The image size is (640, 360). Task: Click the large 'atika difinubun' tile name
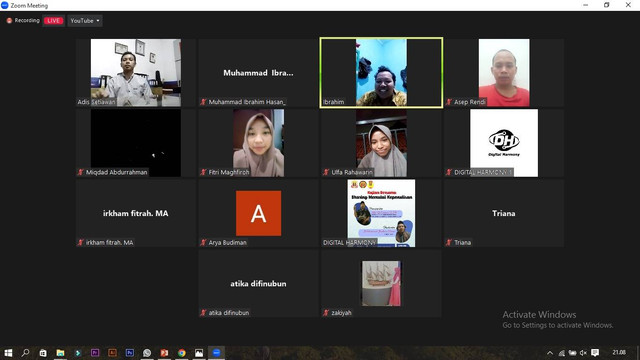258,283
